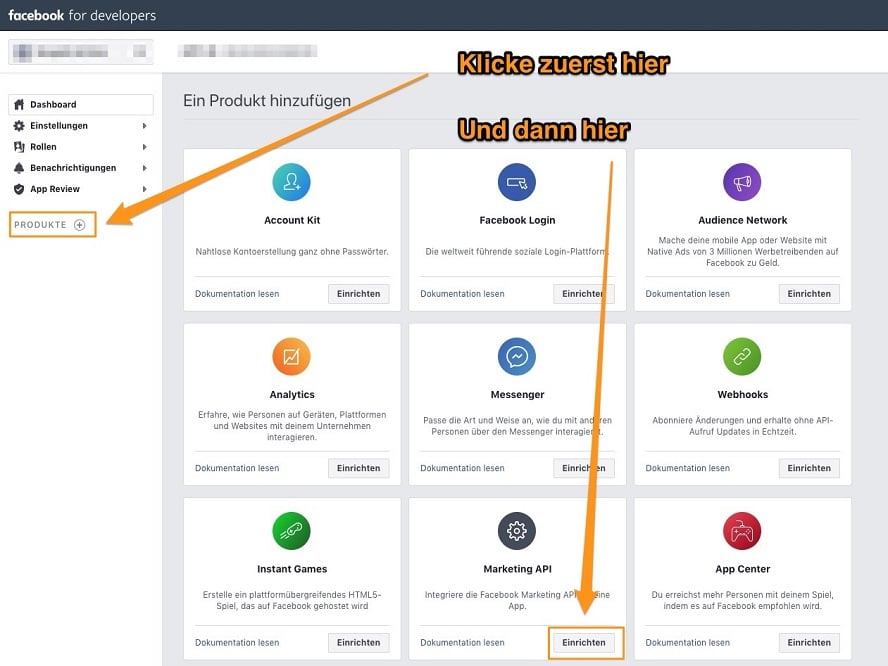
Task: Open the Benachrichtigungen menu item
Action: pos(81,168)
